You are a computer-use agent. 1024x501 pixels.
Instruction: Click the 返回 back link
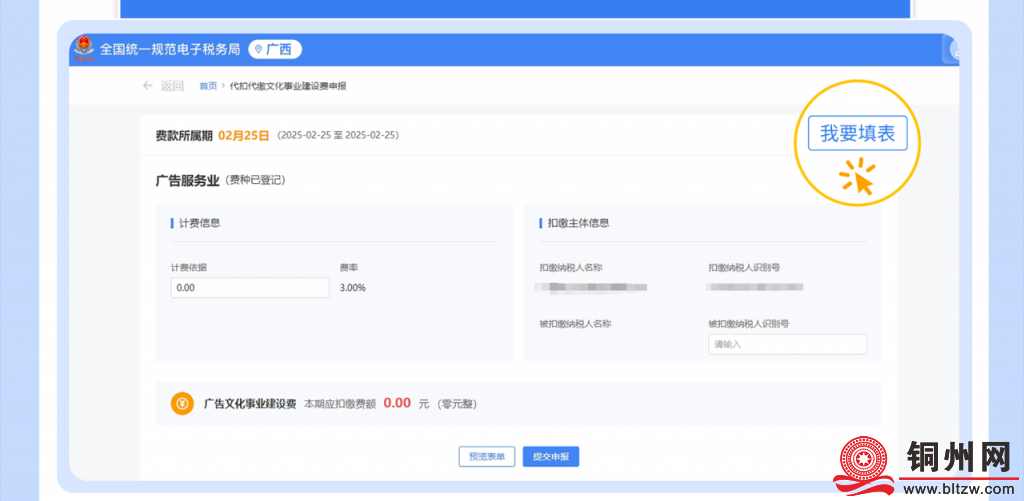click(172, 86)
